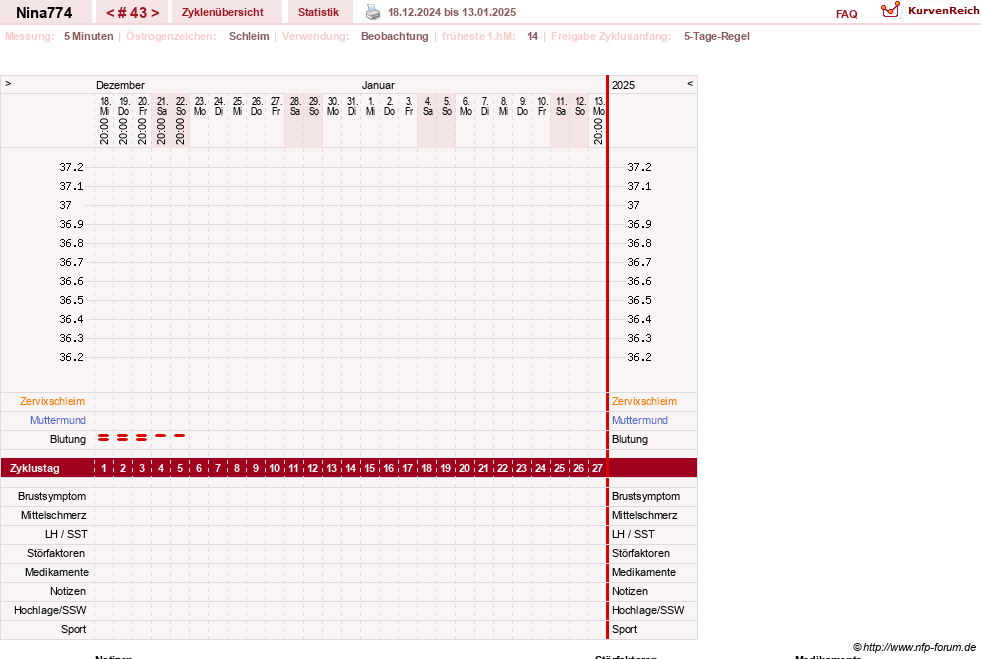
Task: Click the '5 Minuten' Messung value
Action: tap(88, 36)
